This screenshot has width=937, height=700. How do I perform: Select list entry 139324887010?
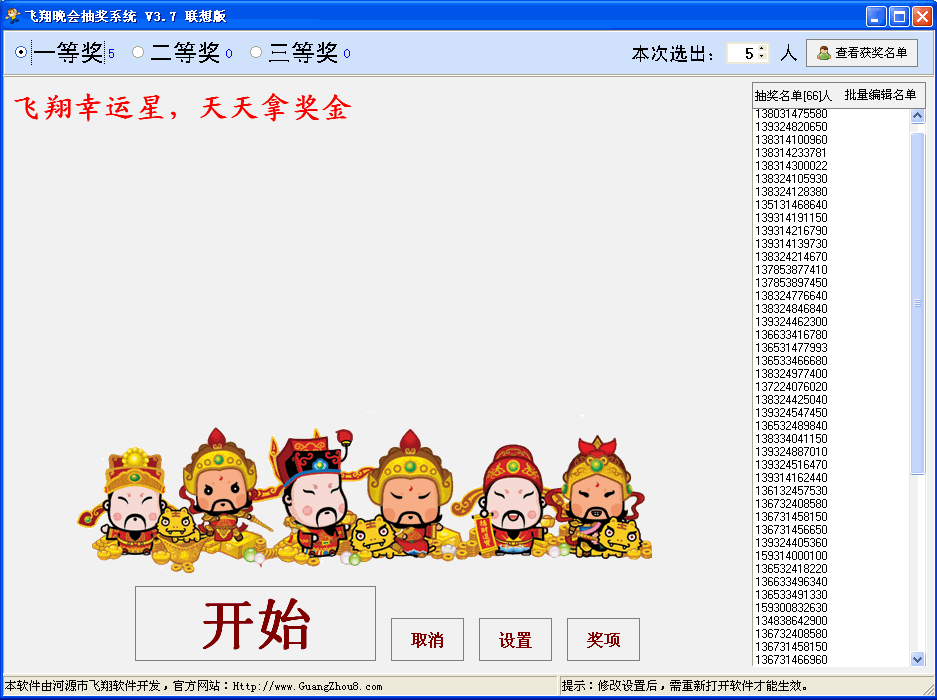tap(791, 452)
